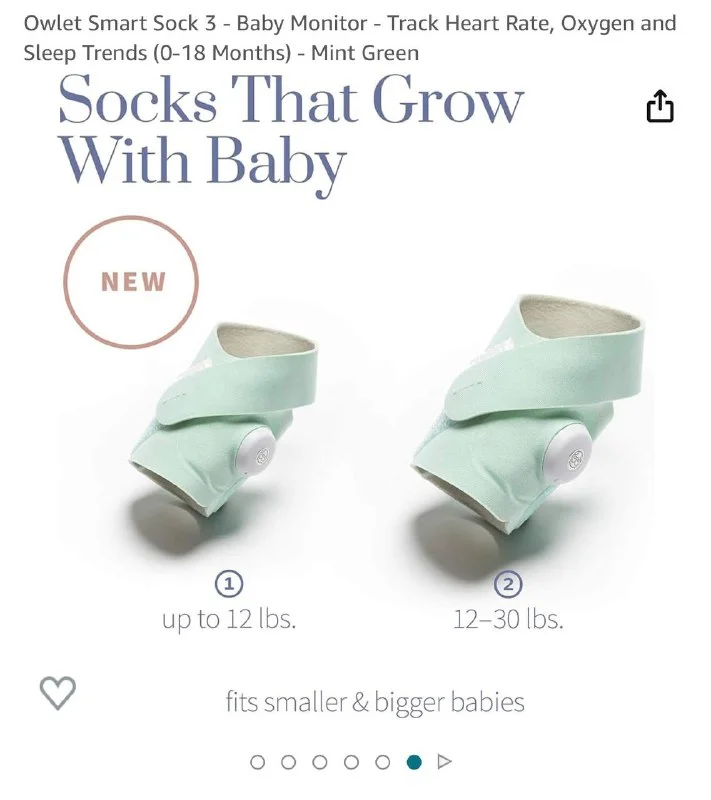Screen dimensions: 711x800
Task: Jump to the fifth carousel image dot
Action: (383, 762)
